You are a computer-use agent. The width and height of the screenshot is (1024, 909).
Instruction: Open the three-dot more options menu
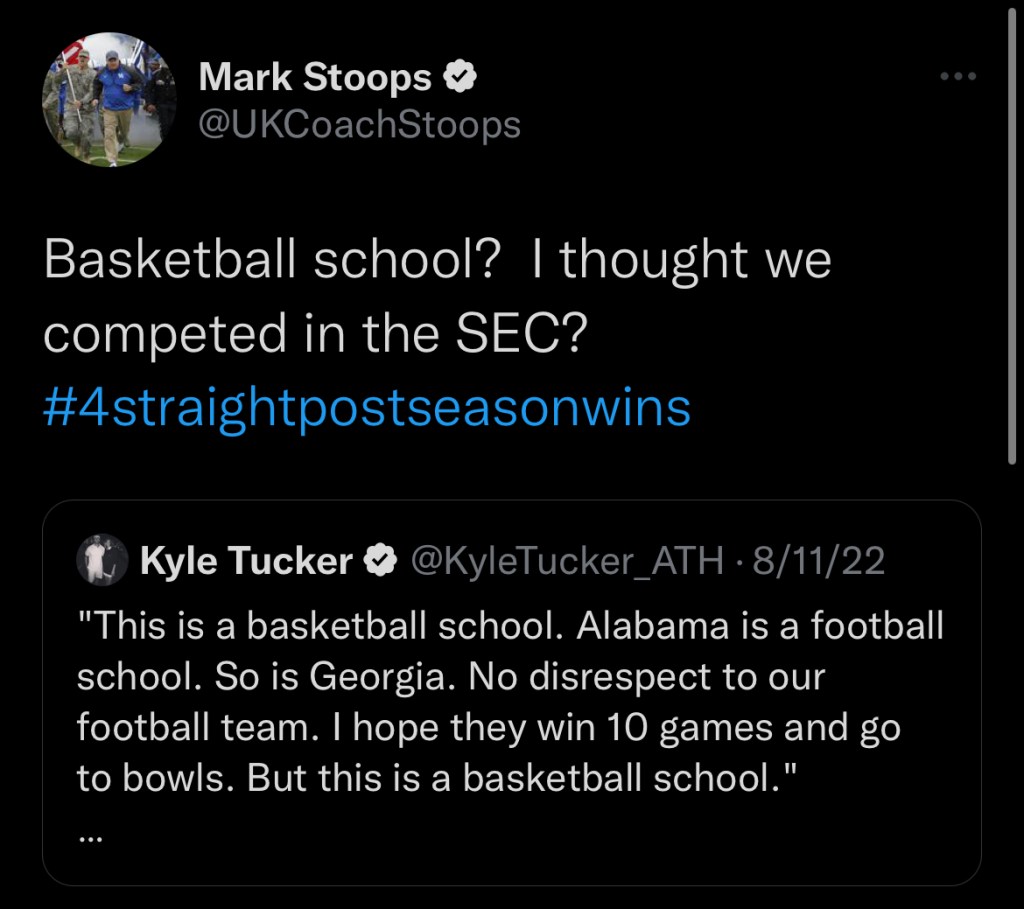[x=957, y=76]
